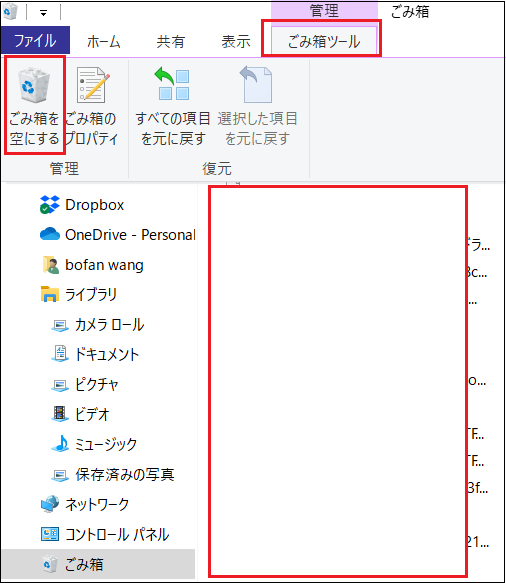
Task: Select the ミュージック library
Action: coord(94,444)
